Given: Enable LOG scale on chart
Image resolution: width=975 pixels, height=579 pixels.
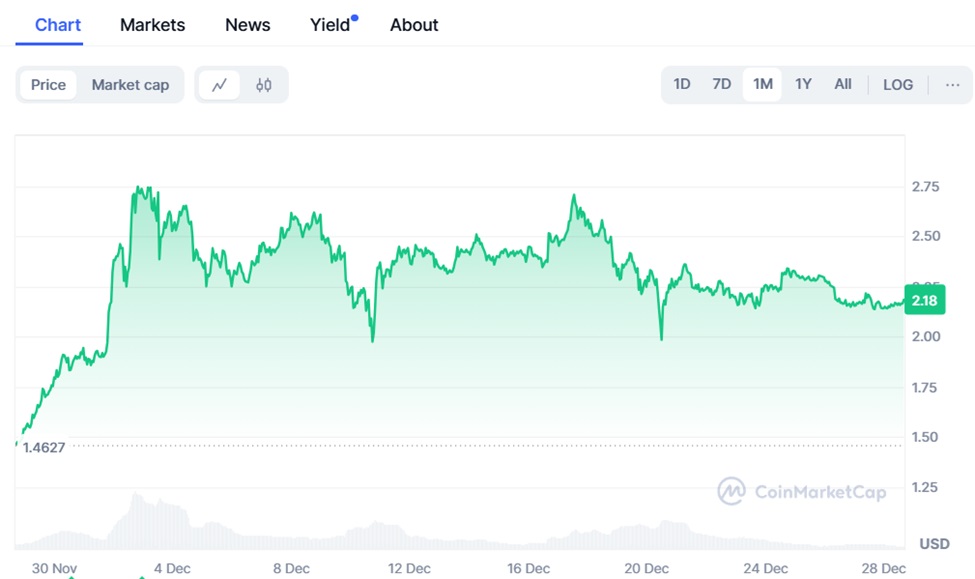Looking at the screenshot, I should coord(898,85).
